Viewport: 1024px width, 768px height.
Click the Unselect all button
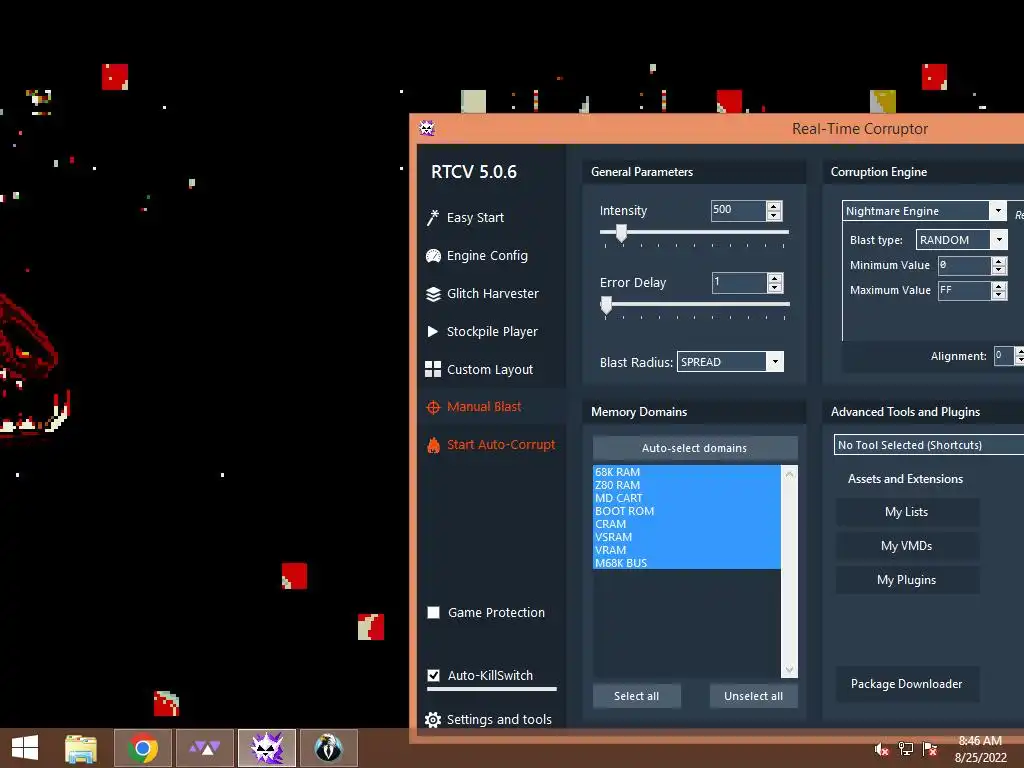coord(754,696)
